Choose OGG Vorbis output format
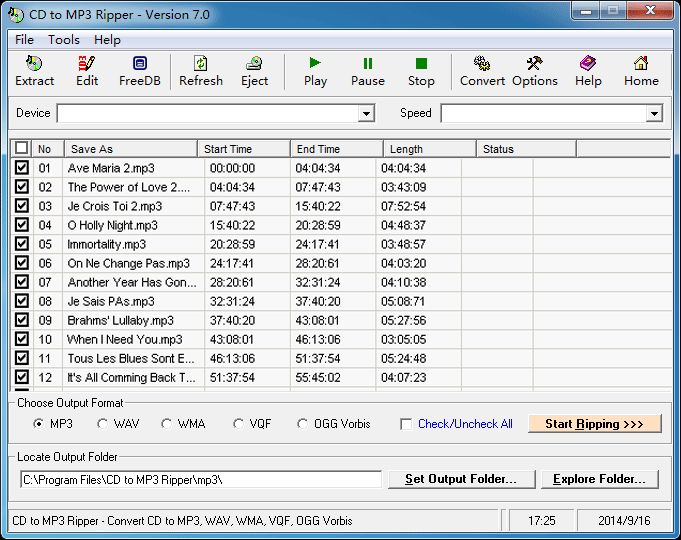The image size is (681, 540). coord(303,424)
